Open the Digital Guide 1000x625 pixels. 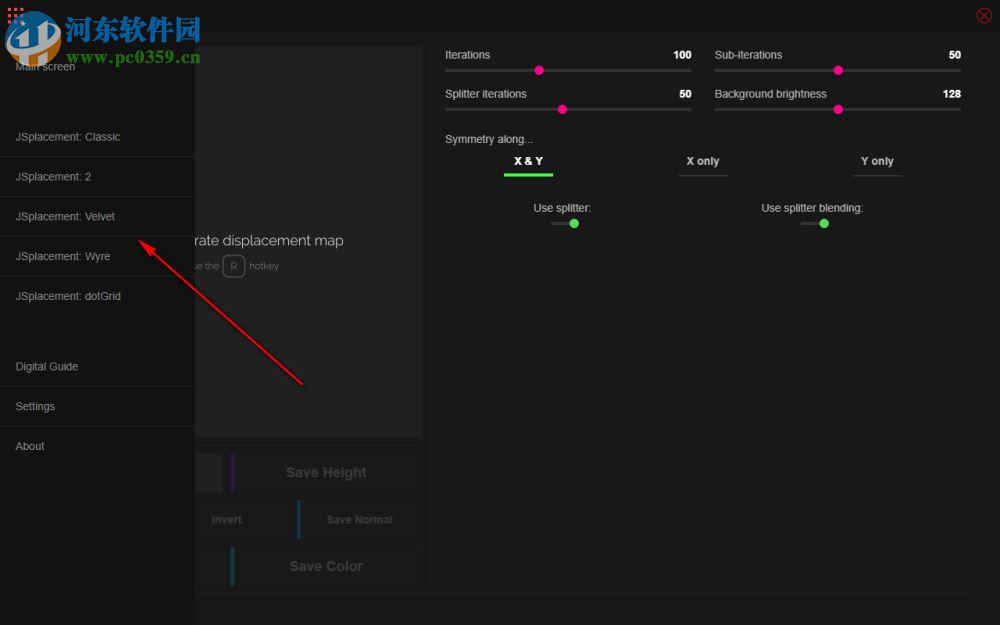[46, 366]
